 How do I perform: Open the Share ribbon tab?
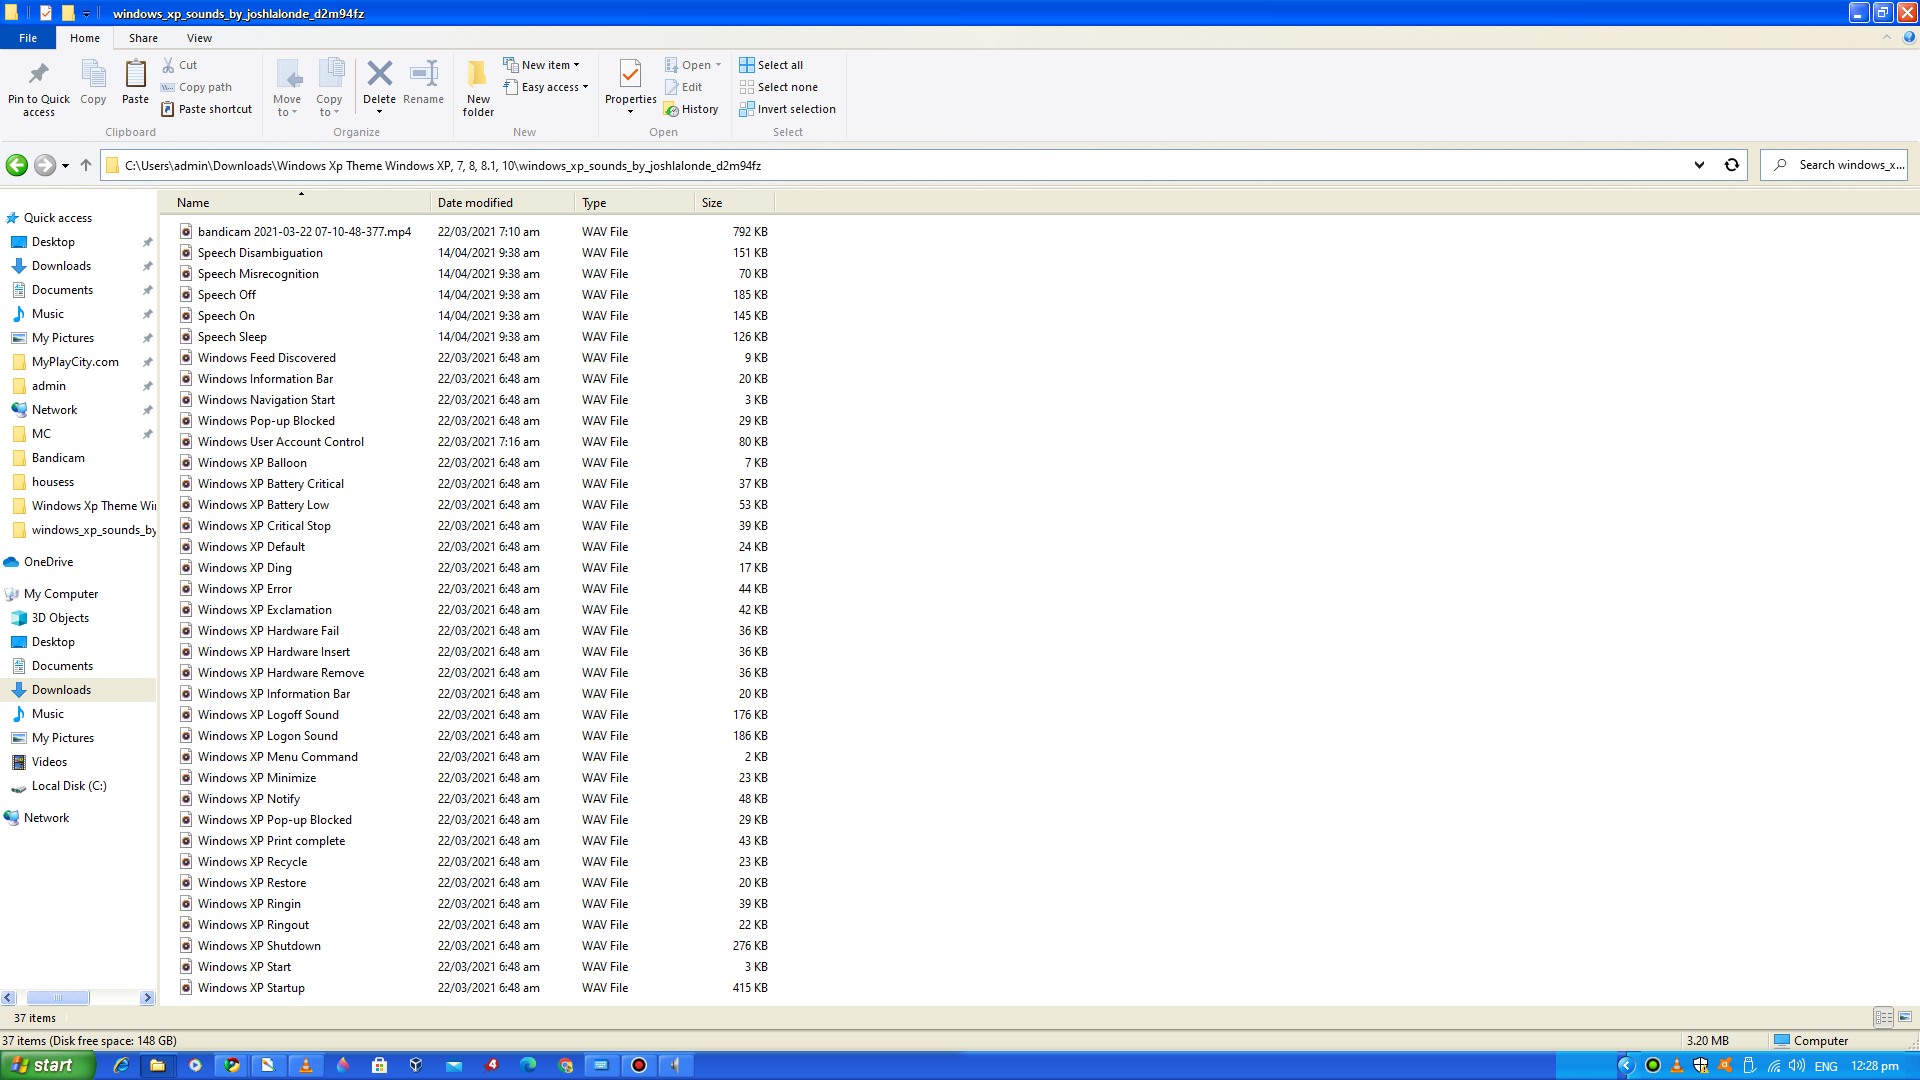point(143,38)
